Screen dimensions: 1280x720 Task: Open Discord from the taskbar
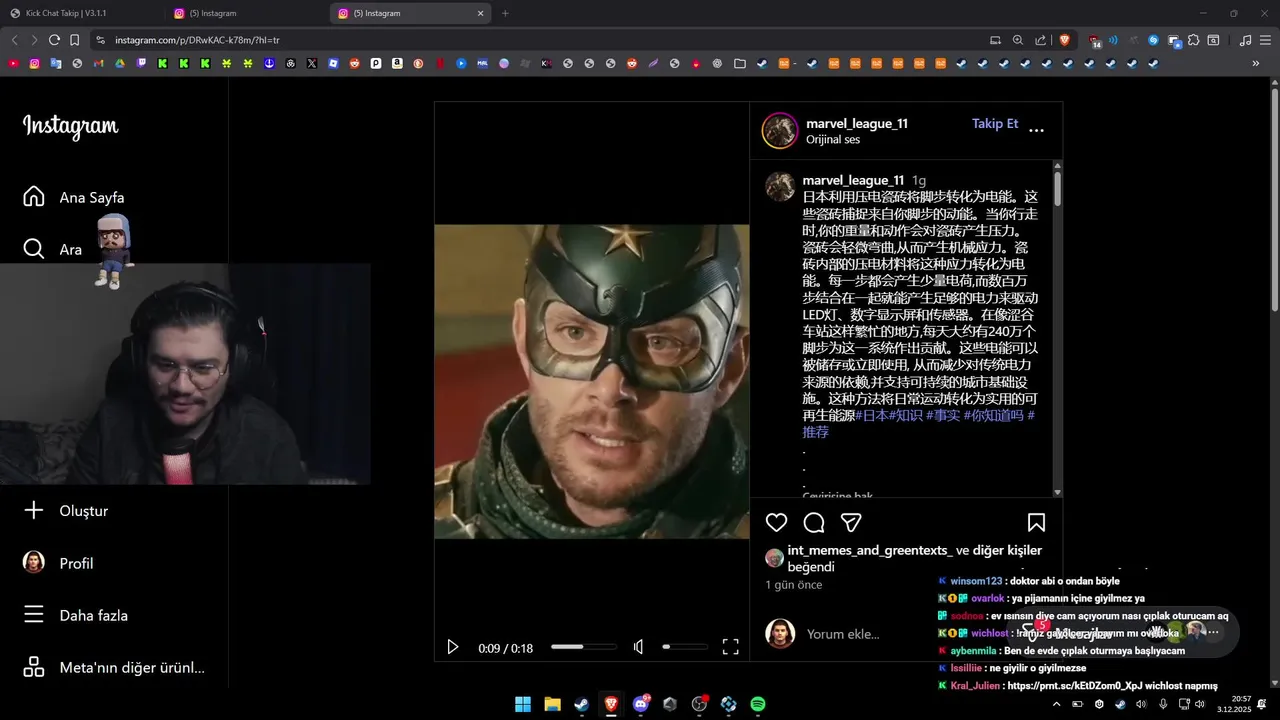(641, 704)
